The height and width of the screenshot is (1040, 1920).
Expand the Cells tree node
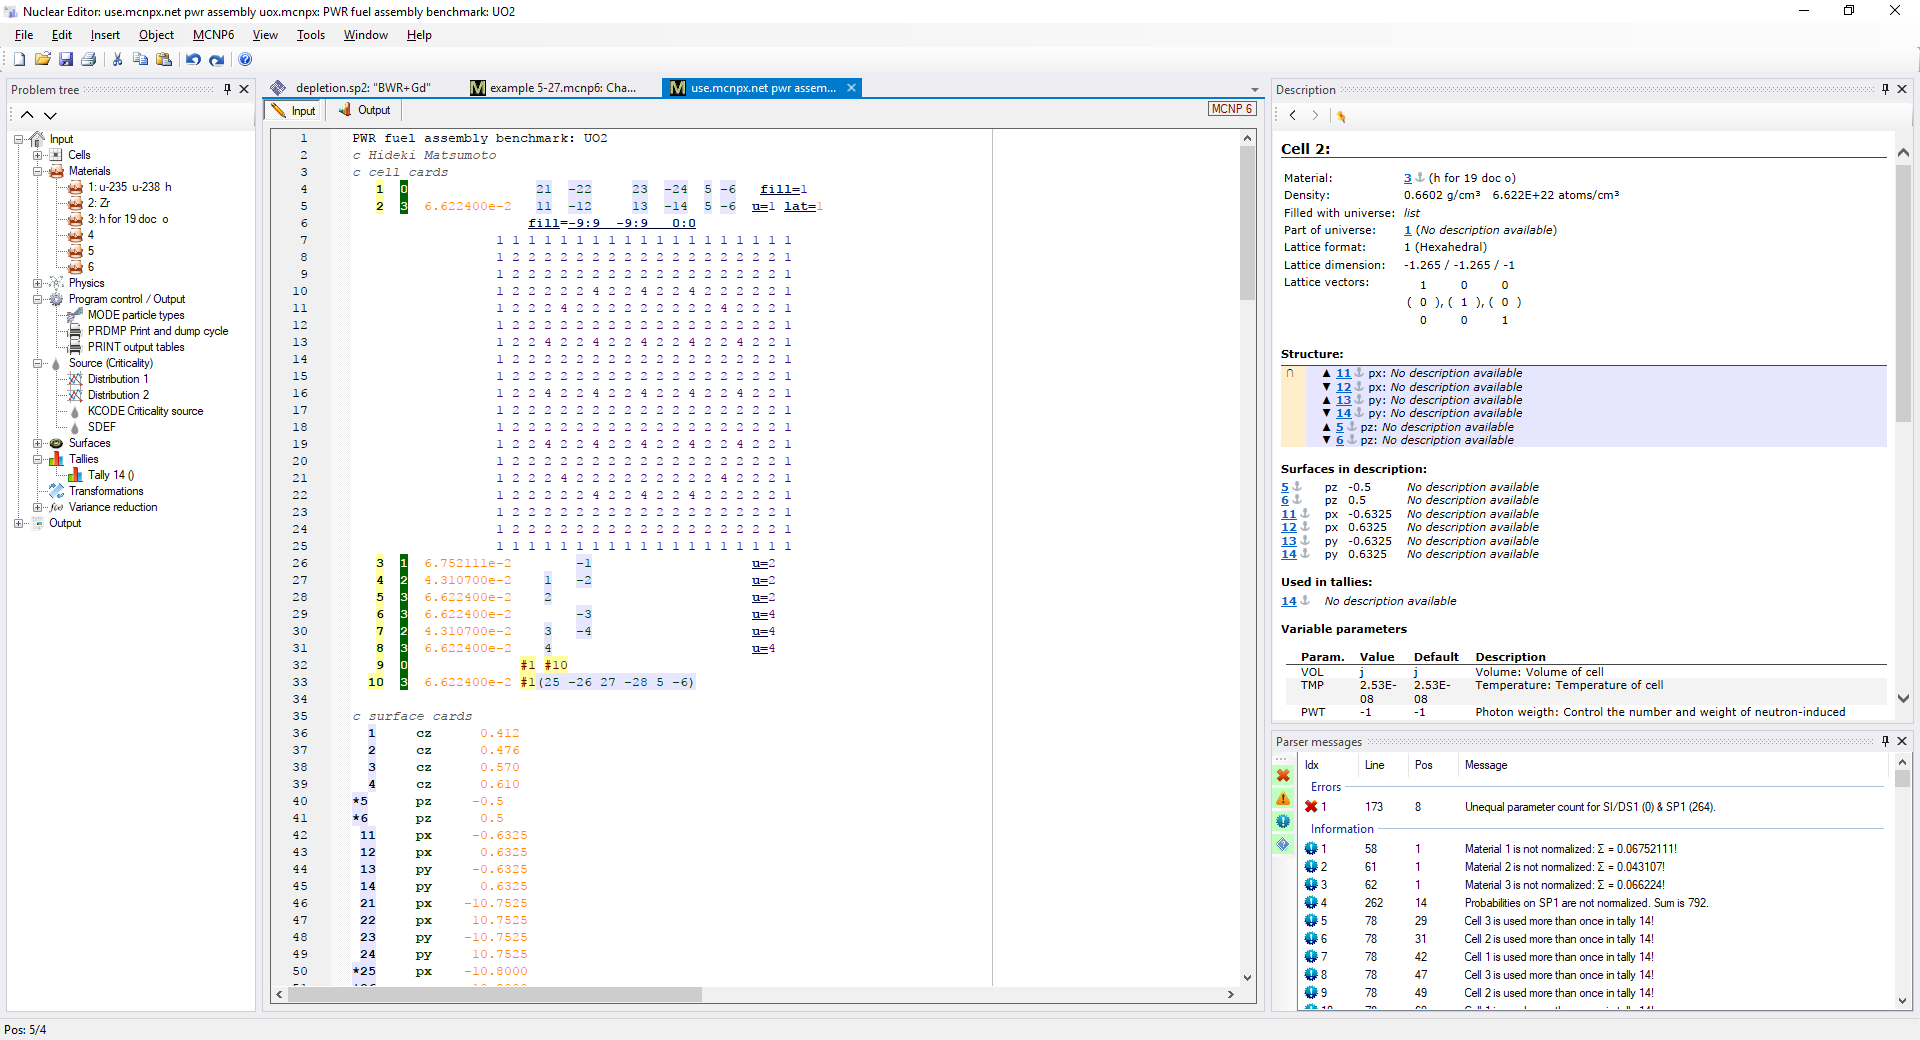tap(37, 155)
